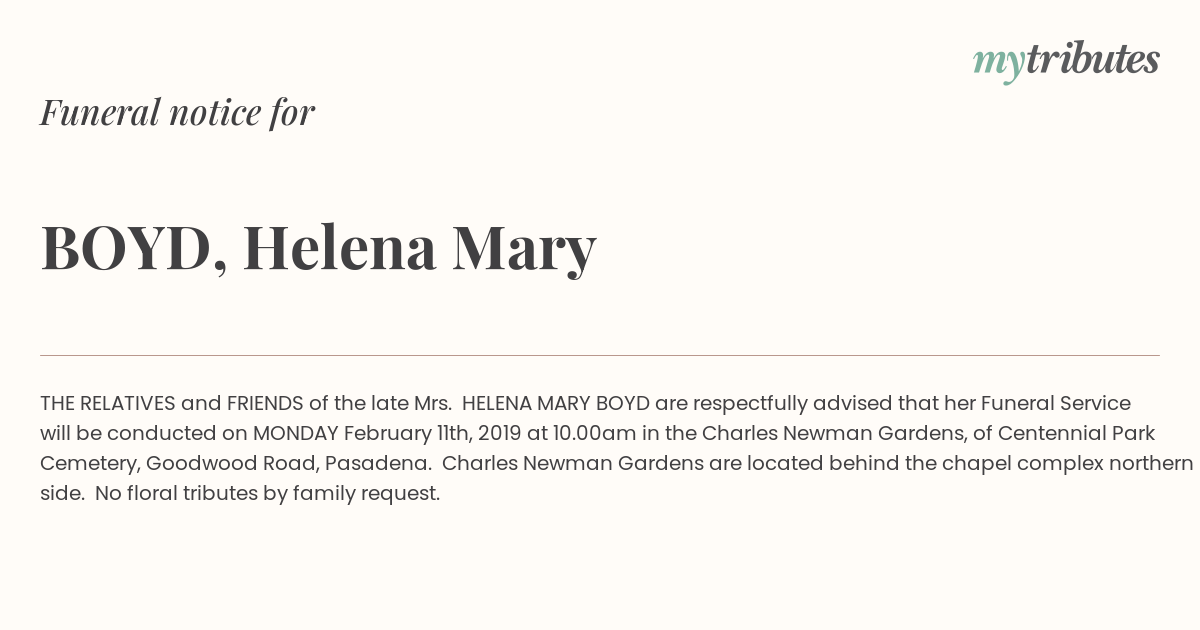Click the "Funeral notice for" heading
This screenshot has height=630, width=1200.
(177, 112)
